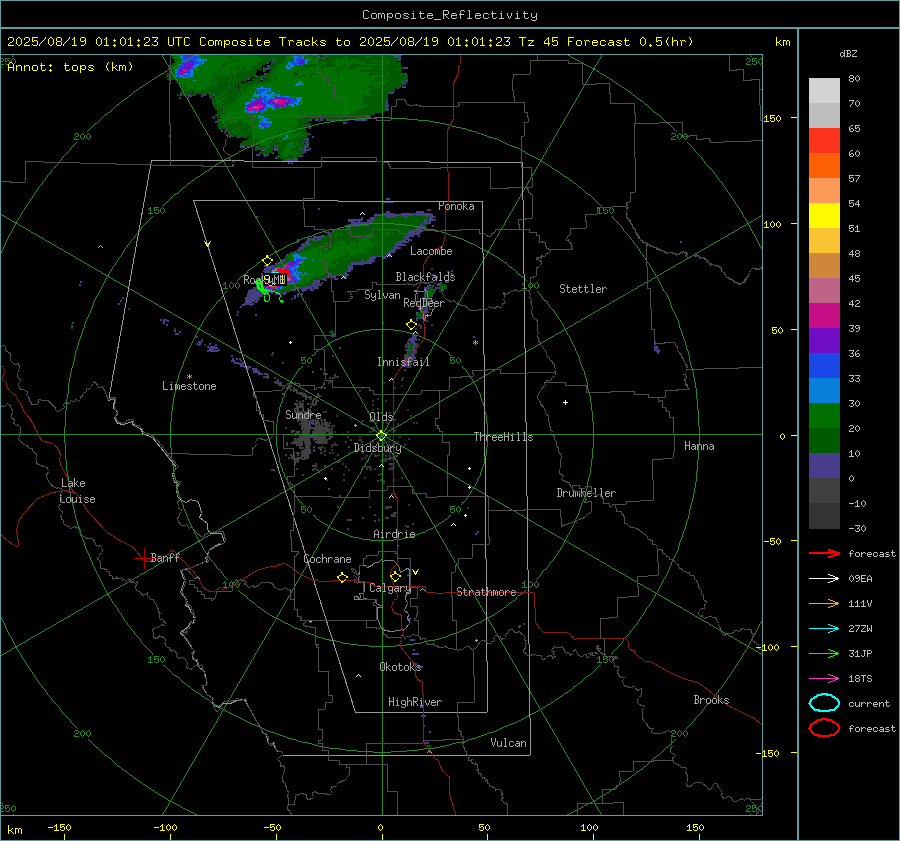Viewport: 900px width, 841px height.
Task: Click the Brooks label
Action: [711, 700]
